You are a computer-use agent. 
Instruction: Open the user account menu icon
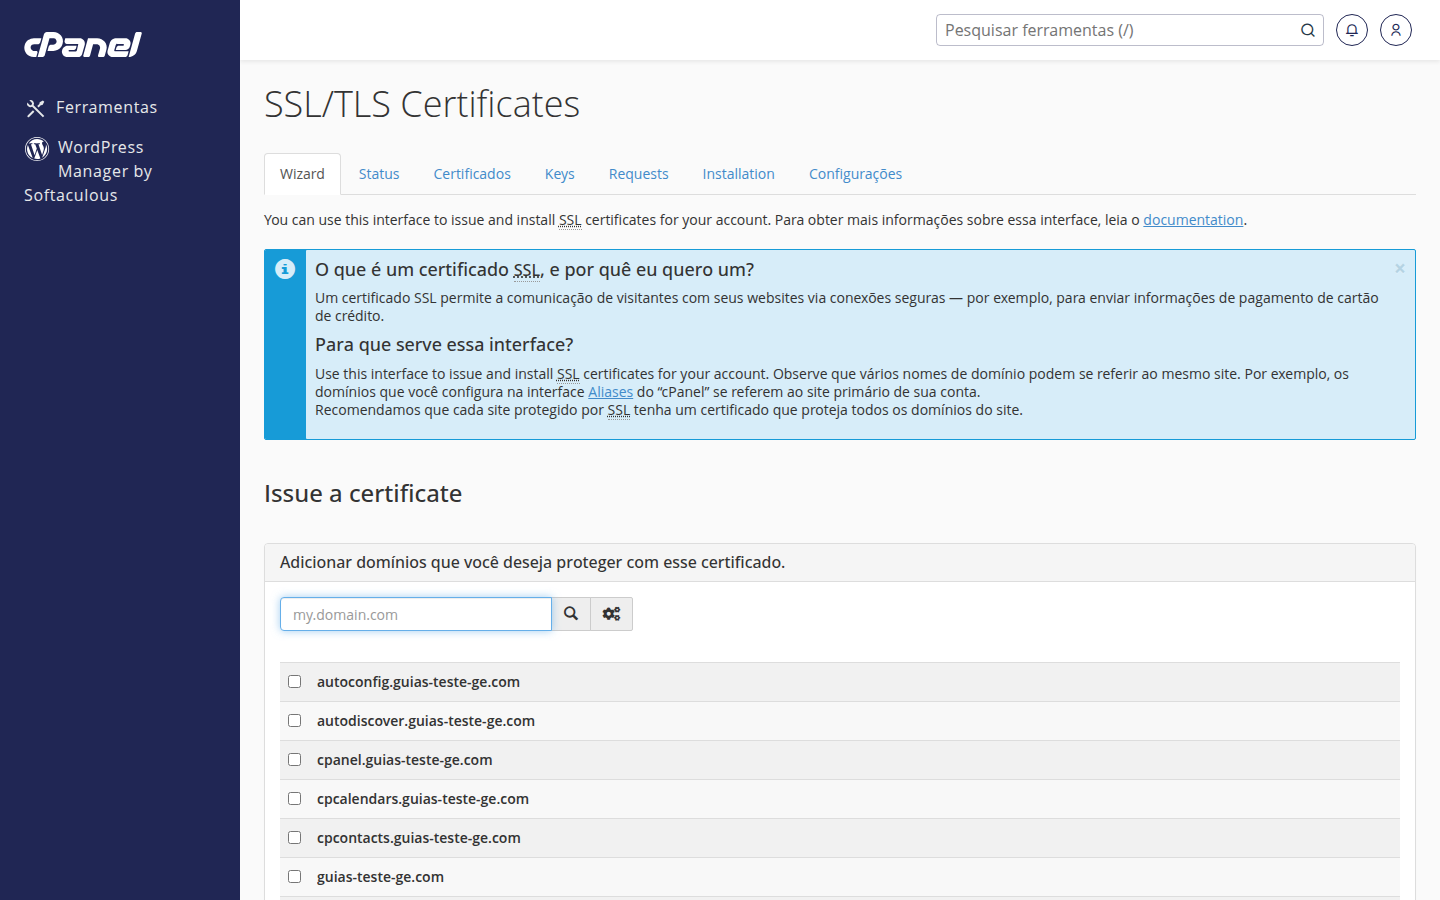pyautogui.click(x=1396, y=30)
